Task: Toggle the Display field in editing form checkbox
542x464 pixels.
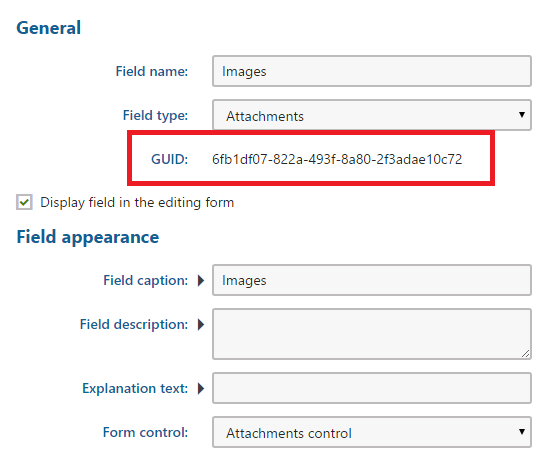Action: (24, 202)
